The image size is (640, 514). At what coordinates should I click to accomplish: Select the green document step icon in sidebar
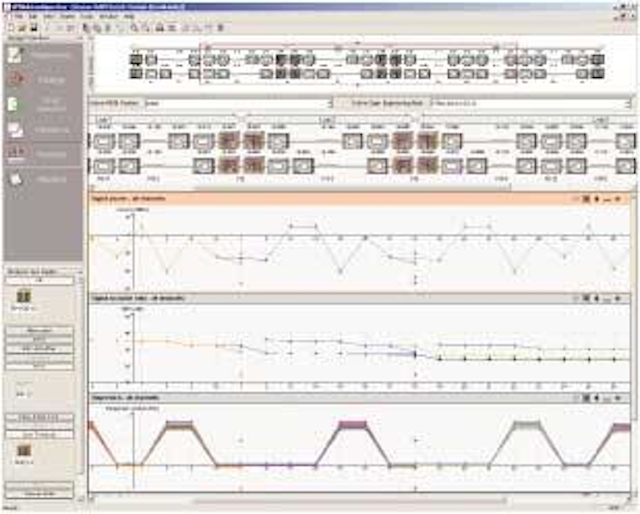[x=13, y=105]
